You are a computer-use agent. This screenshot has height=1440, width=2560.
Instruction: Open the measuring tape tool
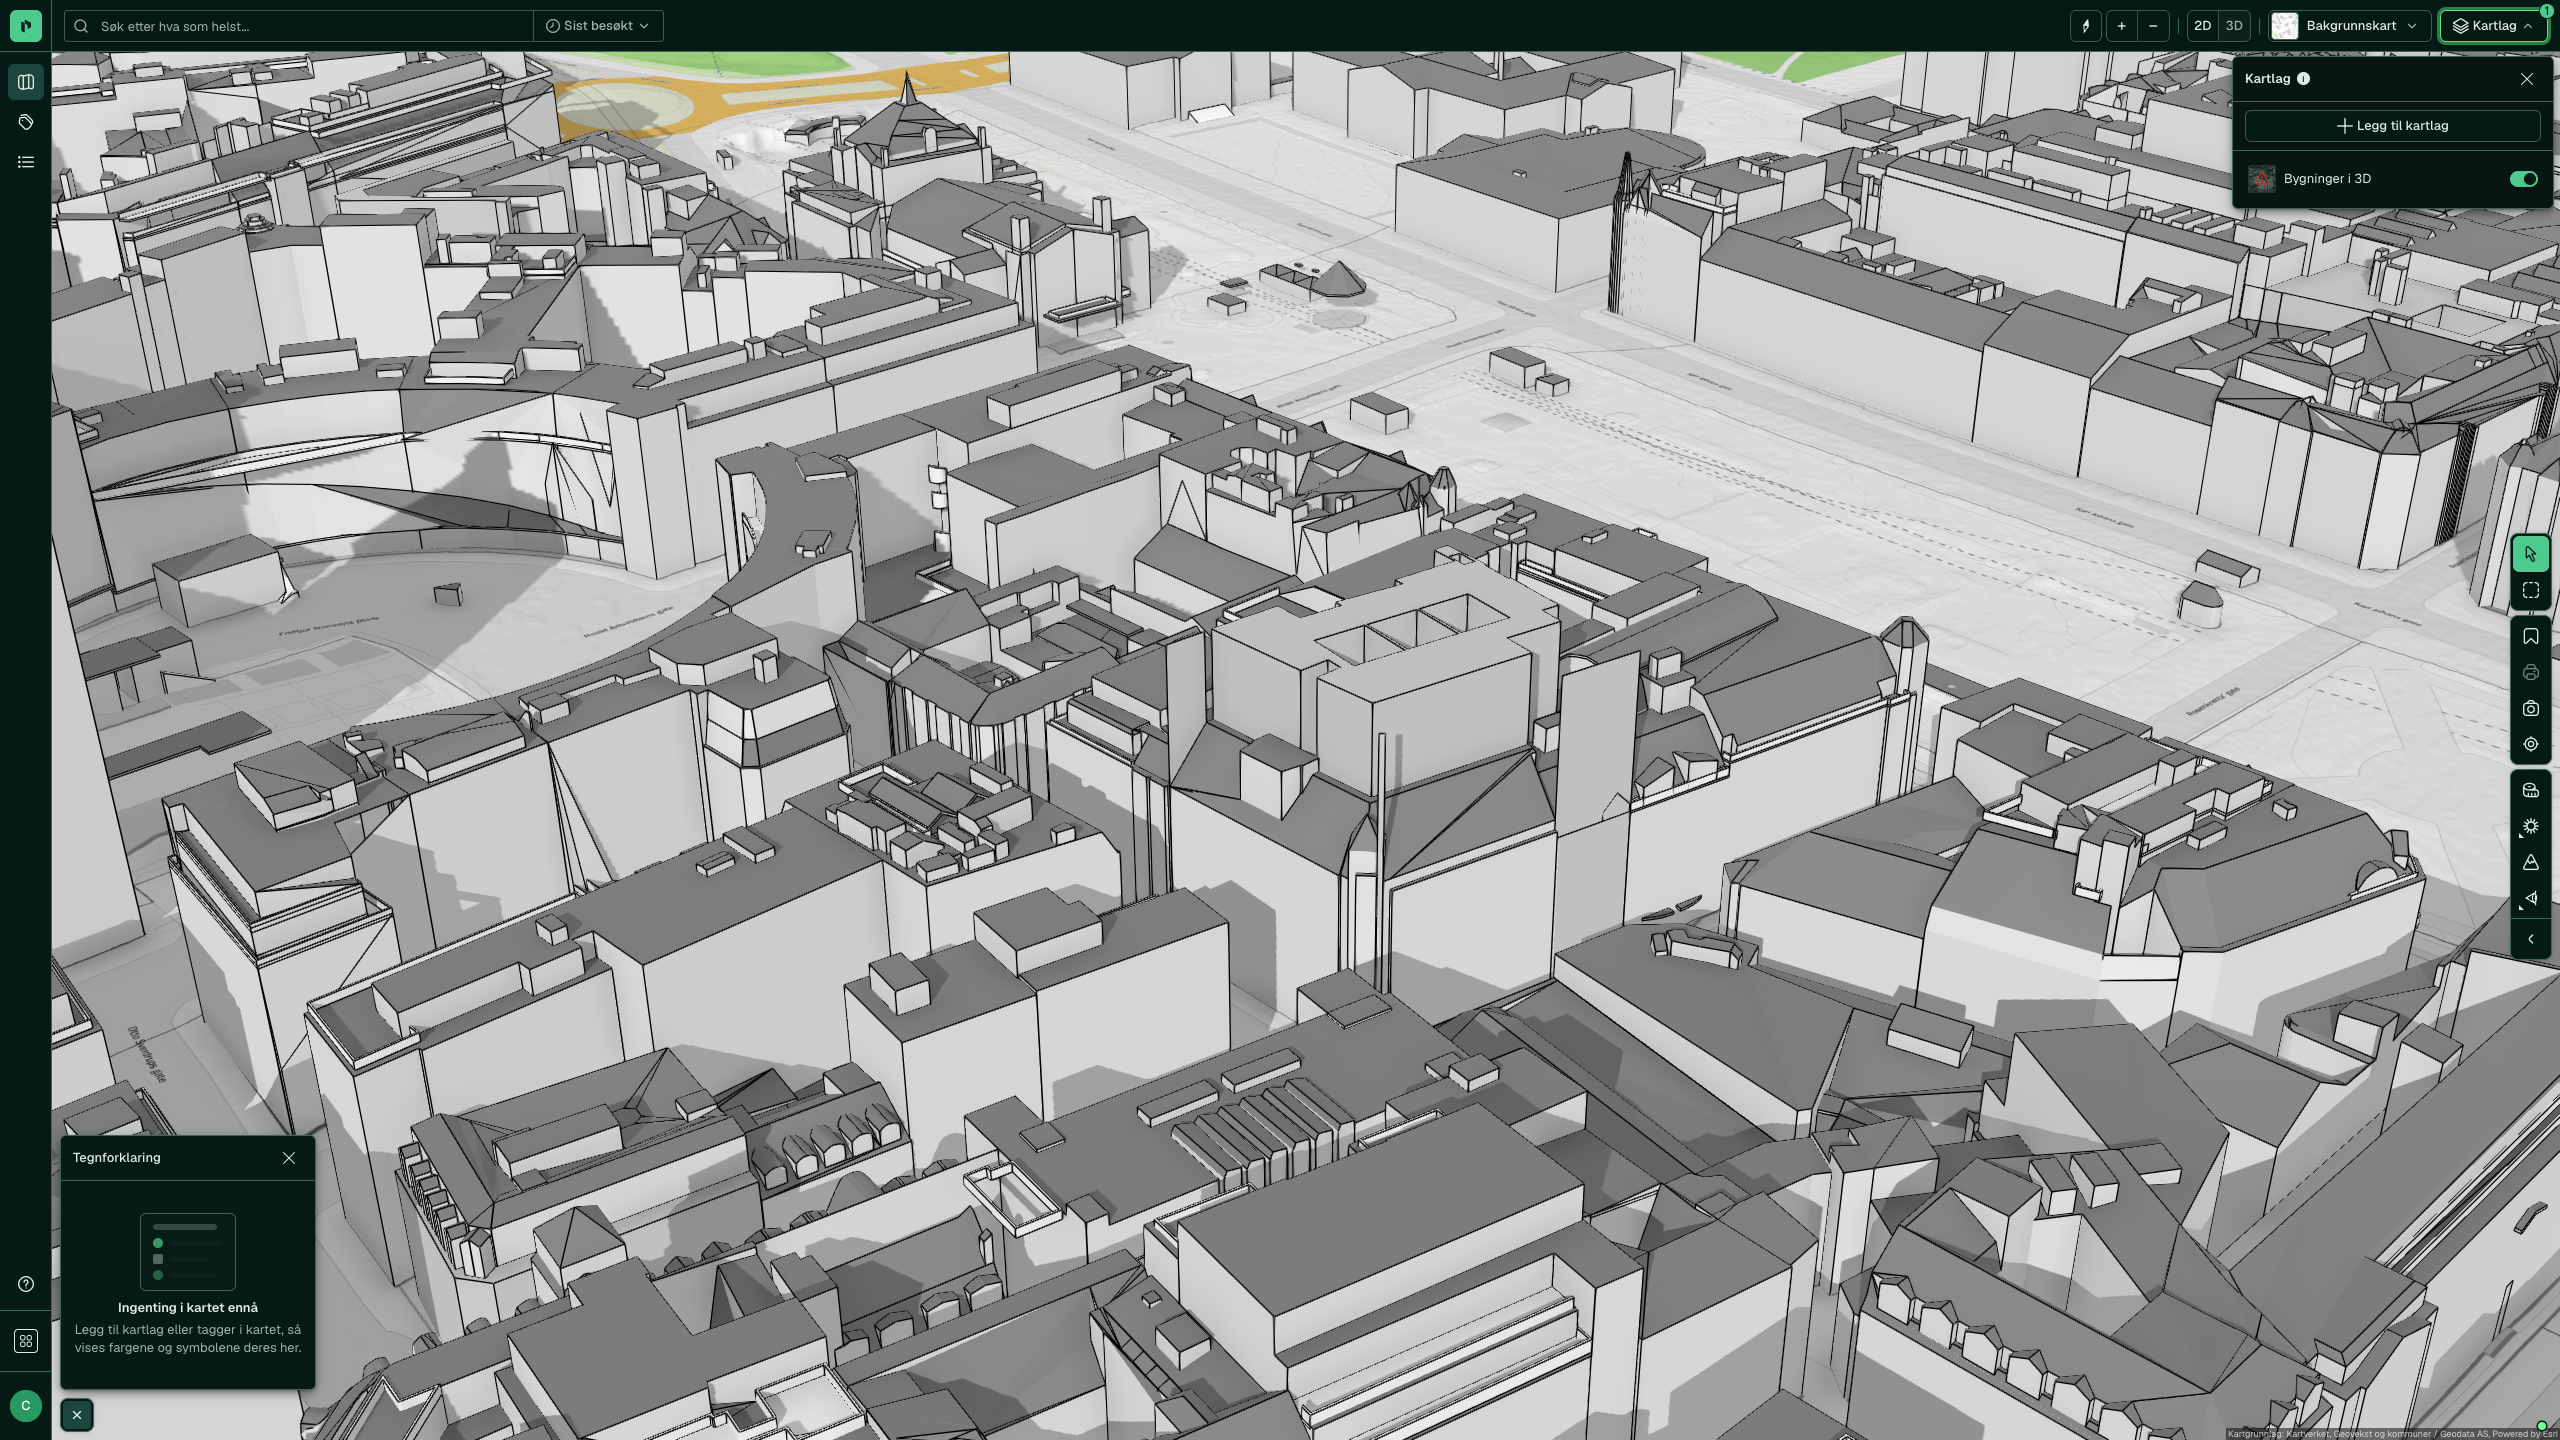click(x=2530, y=790)
